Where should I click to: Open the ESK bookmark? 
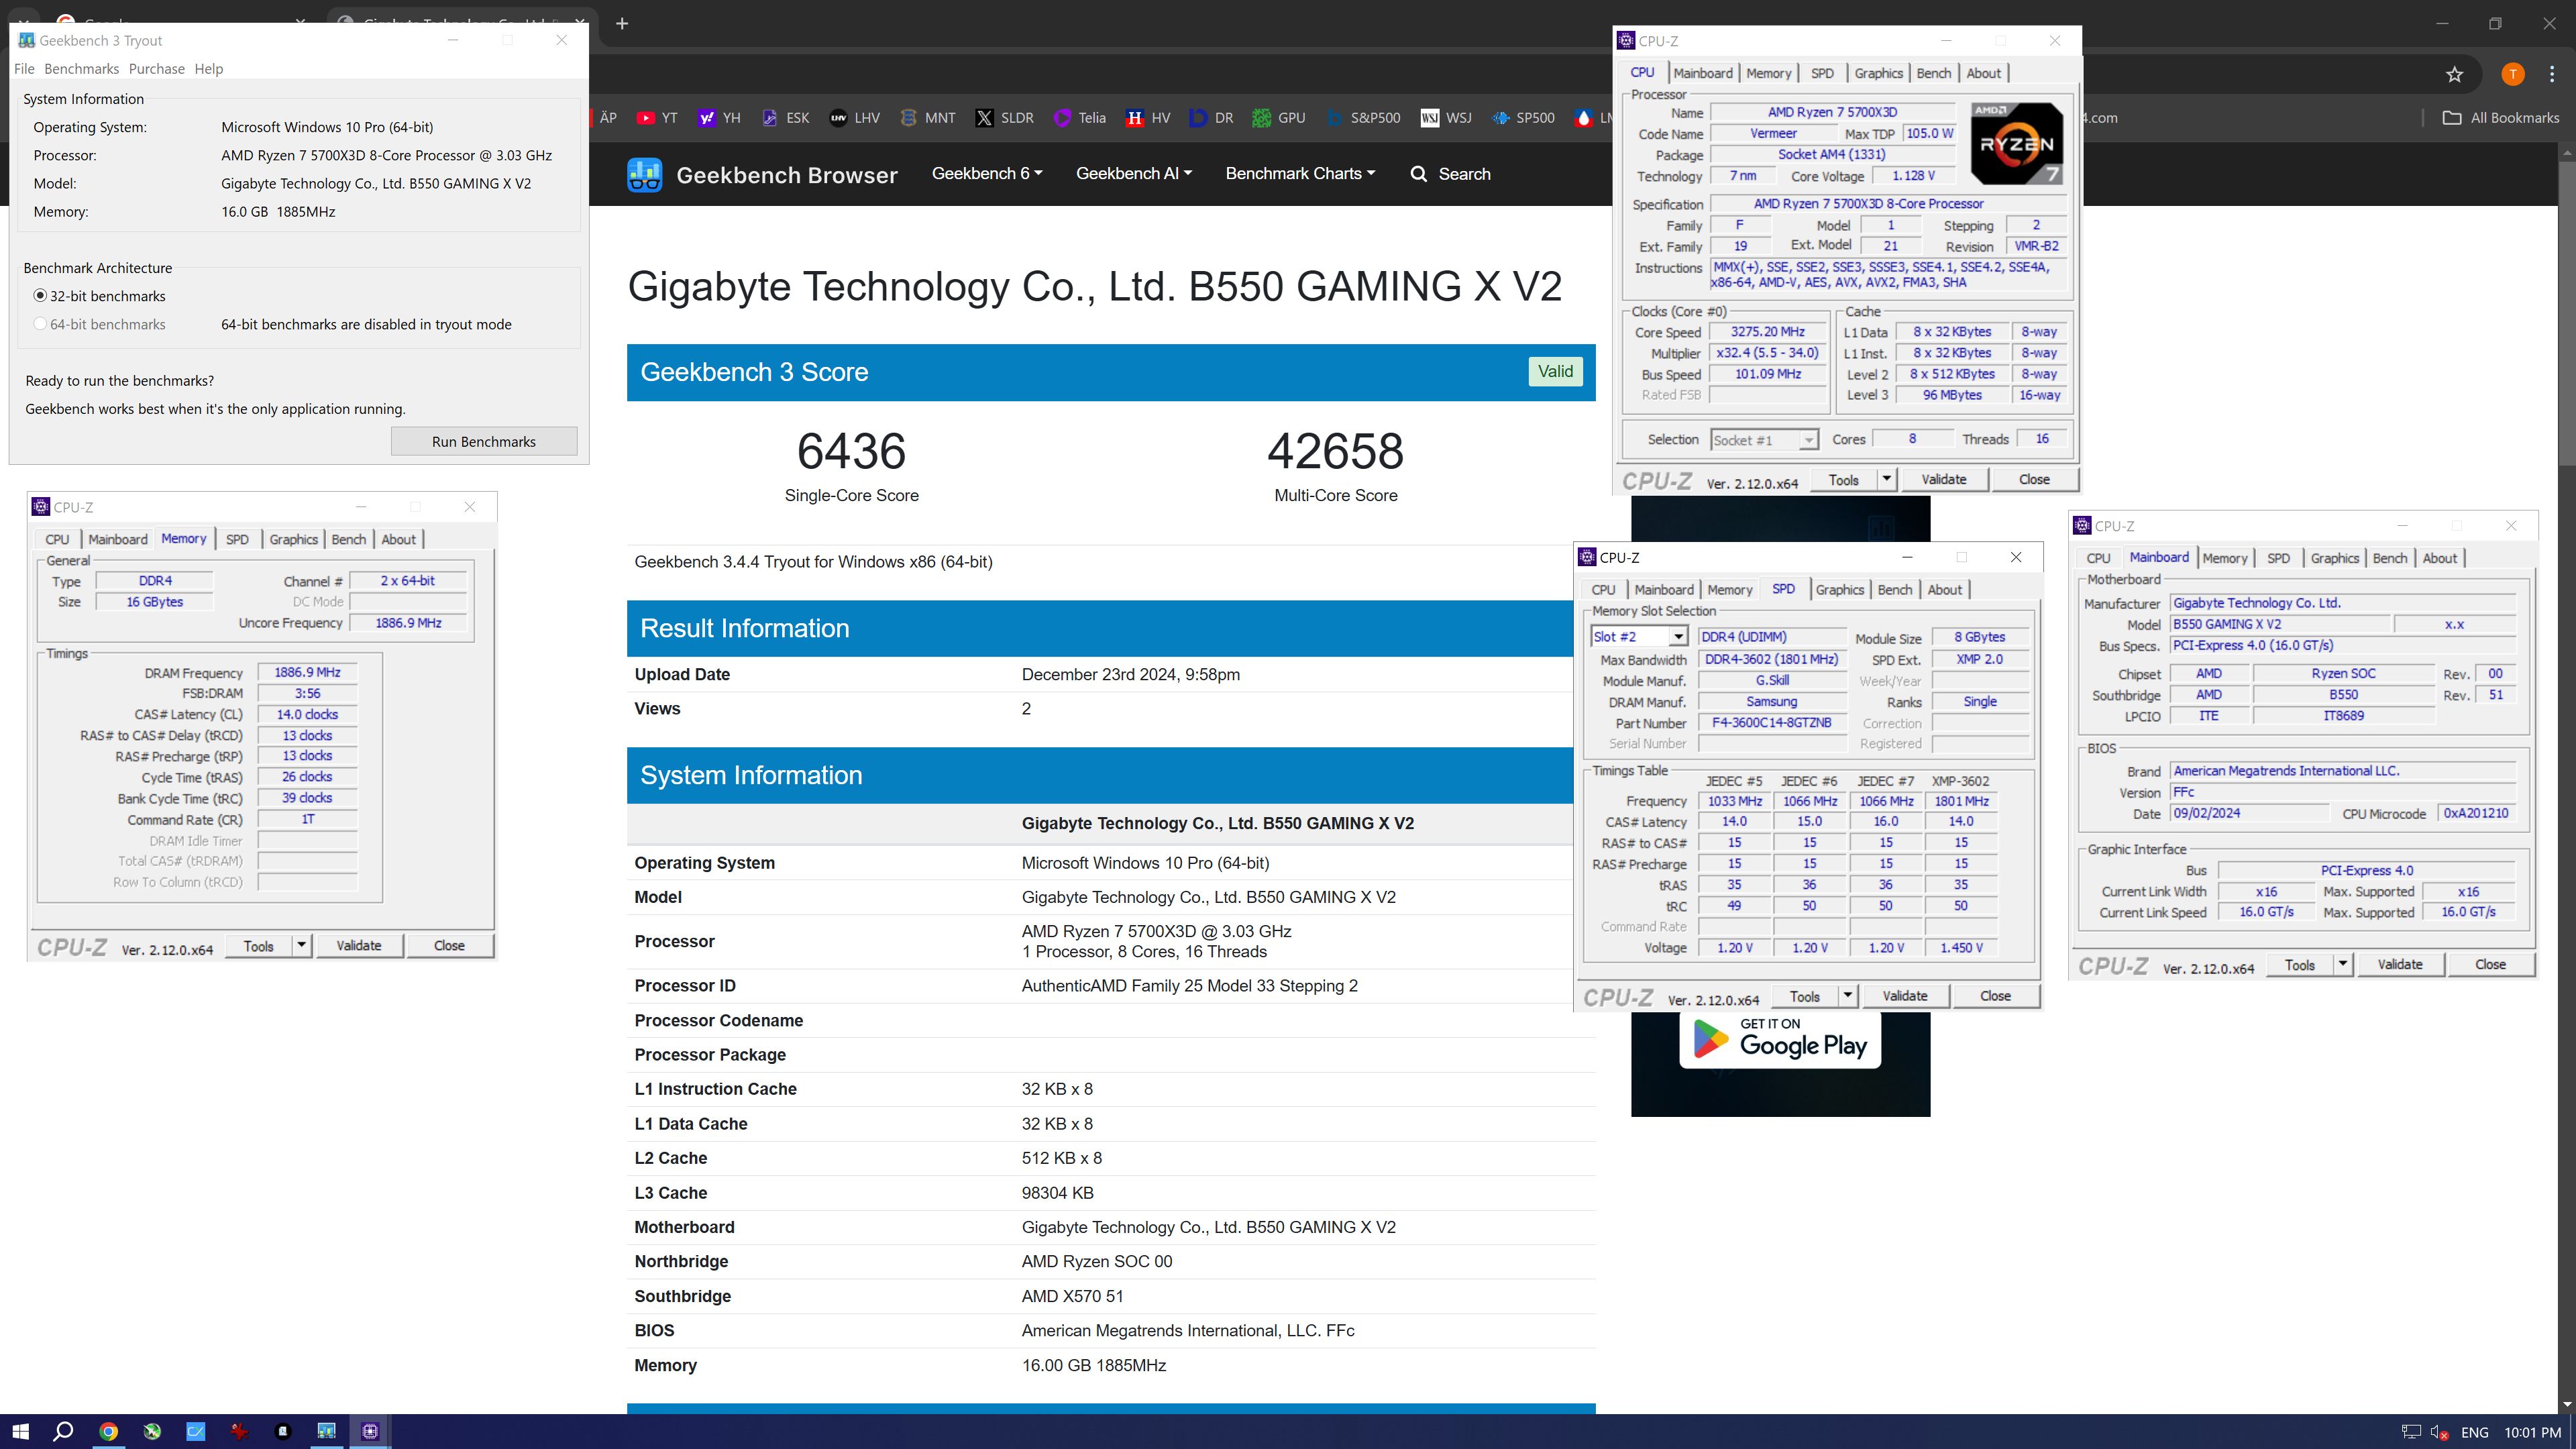[785, 118]
